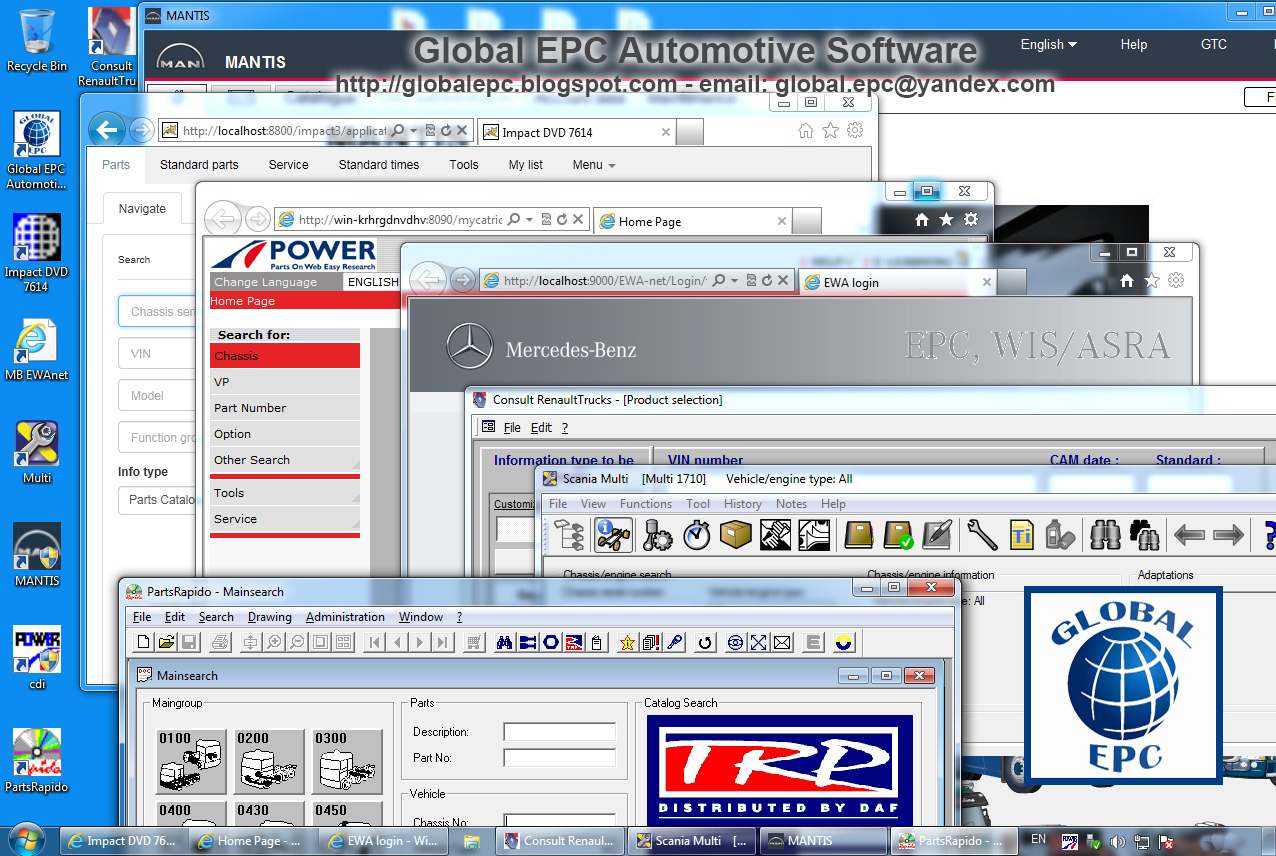The height and width of the screenshot is (856, 1276).
Task: Click the shopping cart icon in PartsRapido toolbar
Action: click(475, 642)
